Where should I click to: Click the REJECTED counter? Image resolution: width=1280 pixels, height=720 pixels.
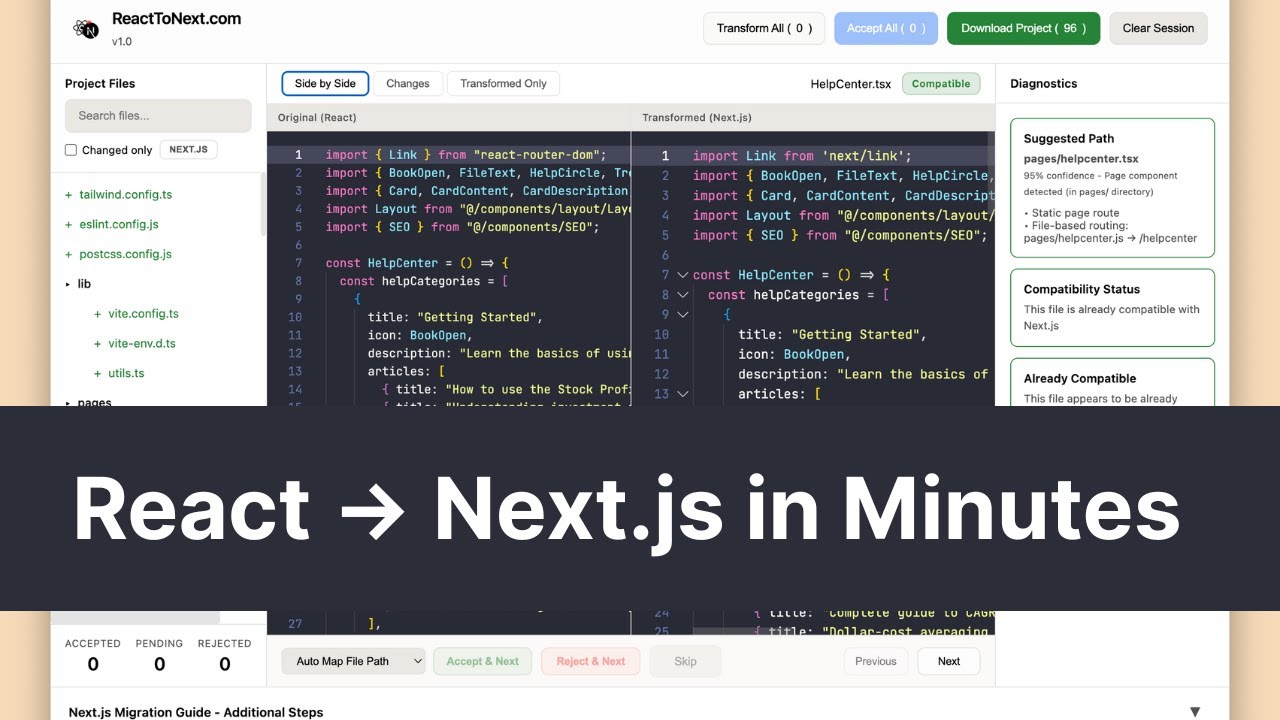point(225,656)
